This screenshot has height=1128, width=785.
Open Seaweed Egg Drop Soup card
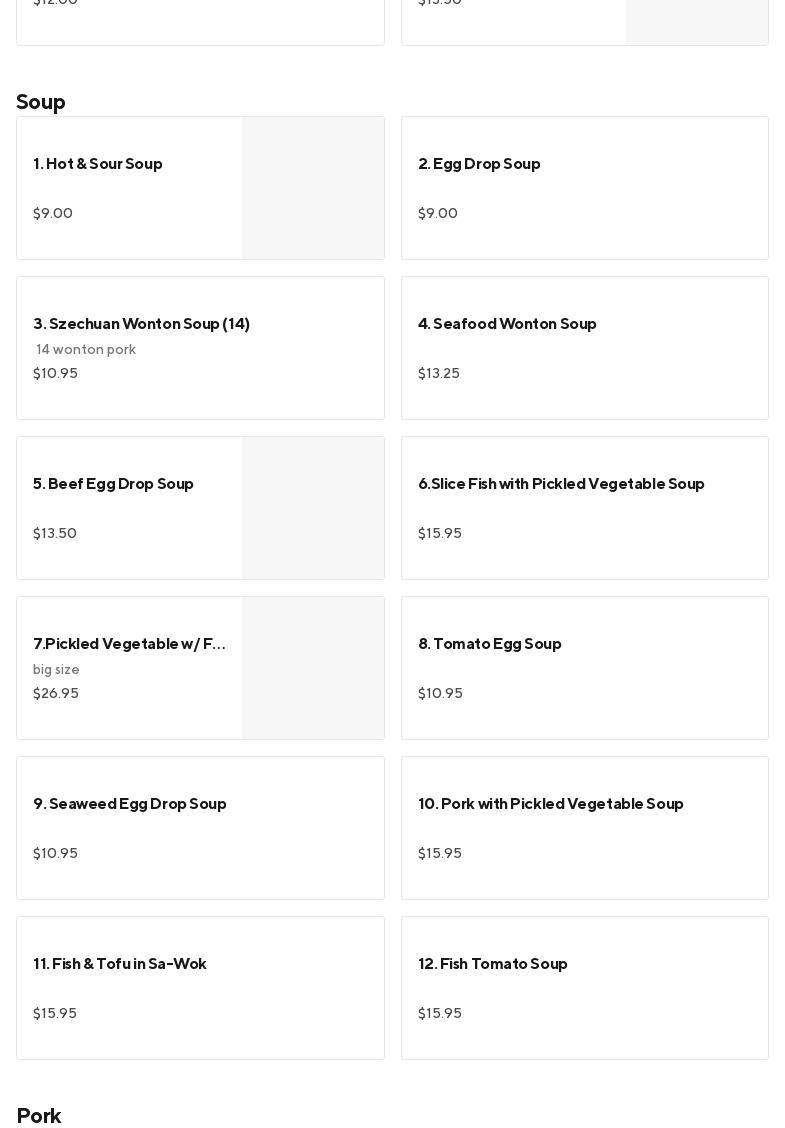[x=130, y=804]
